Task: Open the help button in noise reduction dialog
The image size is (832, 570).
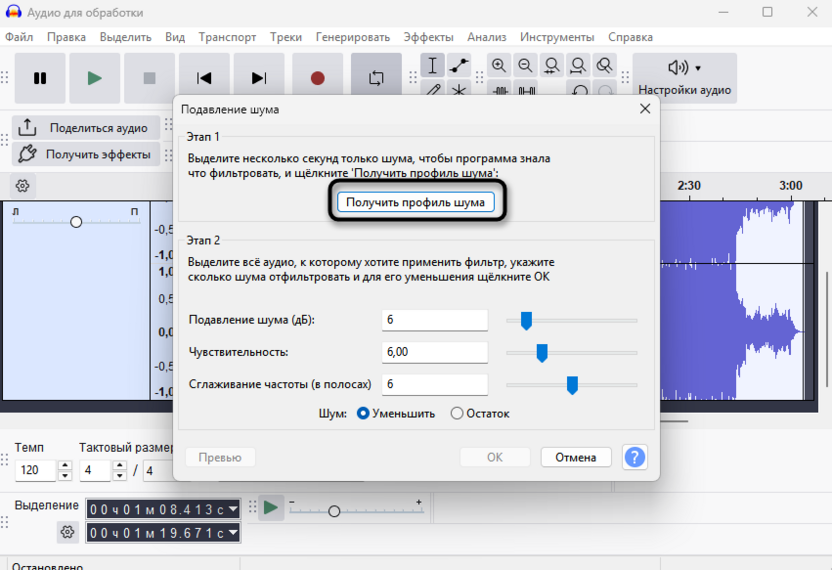Action: pyautogui.click(x=634, y=457)
